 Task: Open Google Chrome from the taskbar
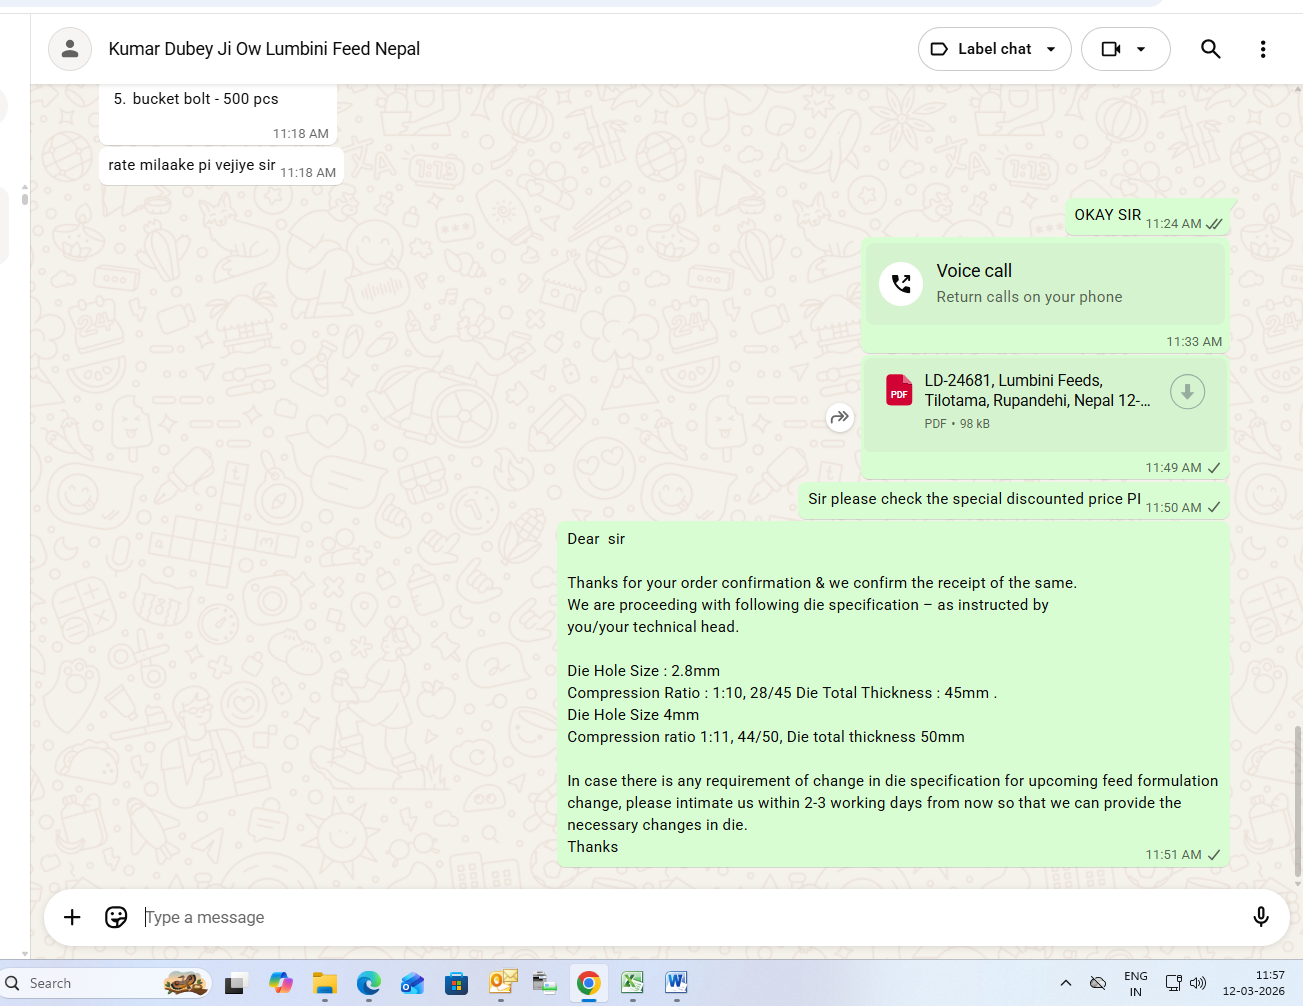(588, 983)
